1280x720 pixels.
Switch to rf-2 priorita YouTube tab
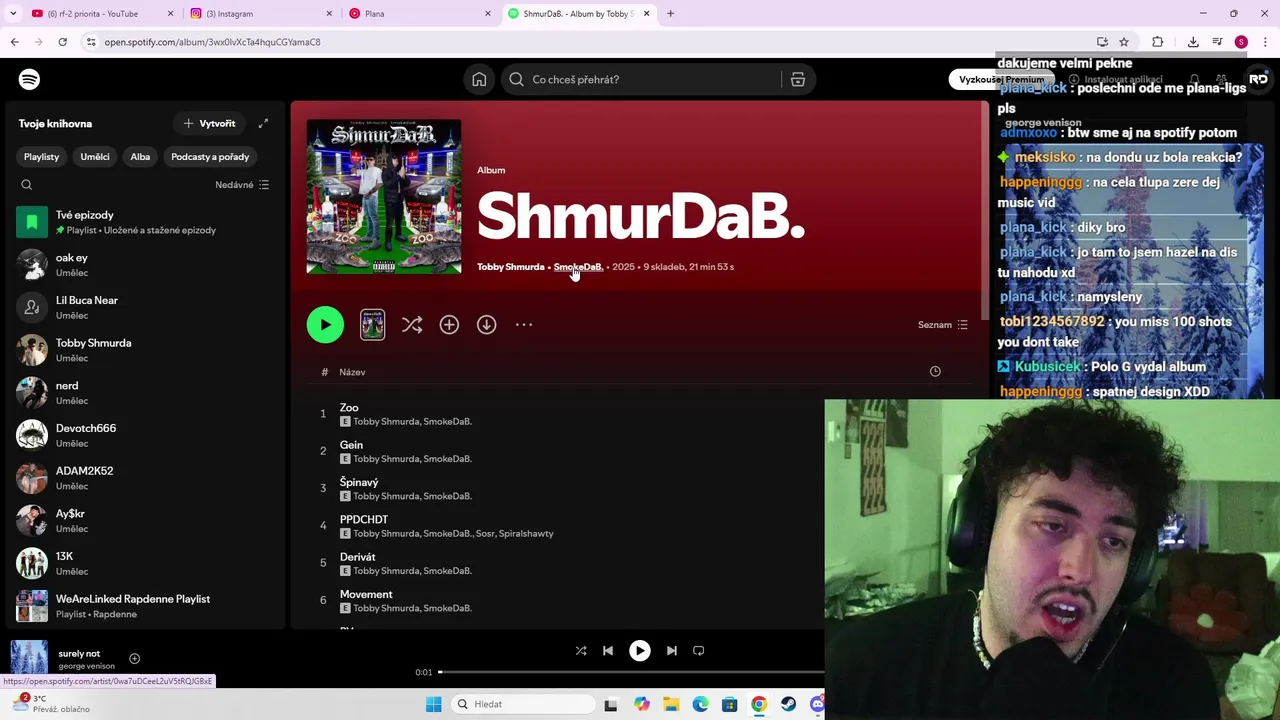coord(100,13)
